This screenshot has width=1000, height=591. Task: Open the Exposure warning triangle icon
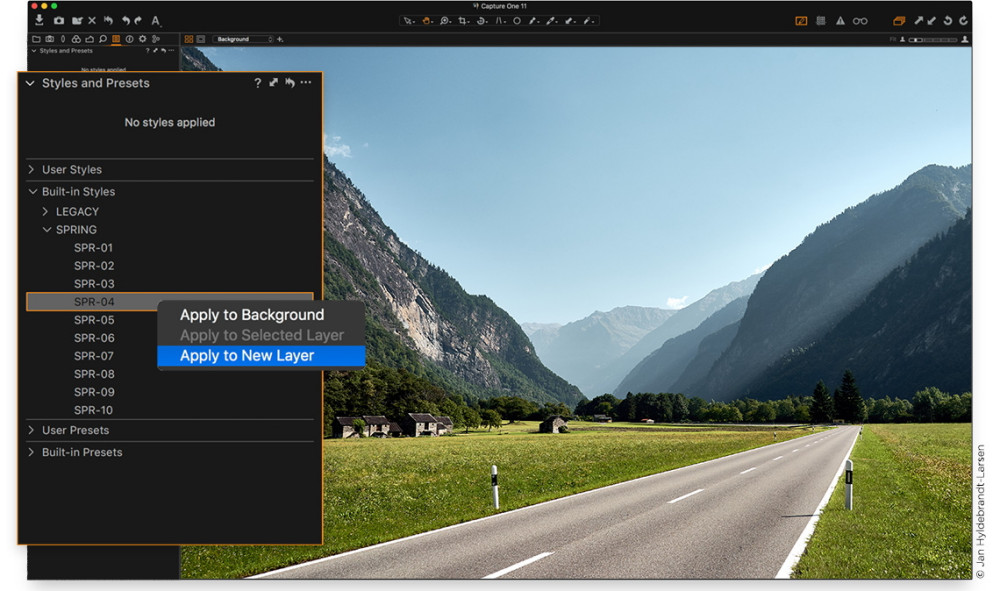(x=841, y=21)
